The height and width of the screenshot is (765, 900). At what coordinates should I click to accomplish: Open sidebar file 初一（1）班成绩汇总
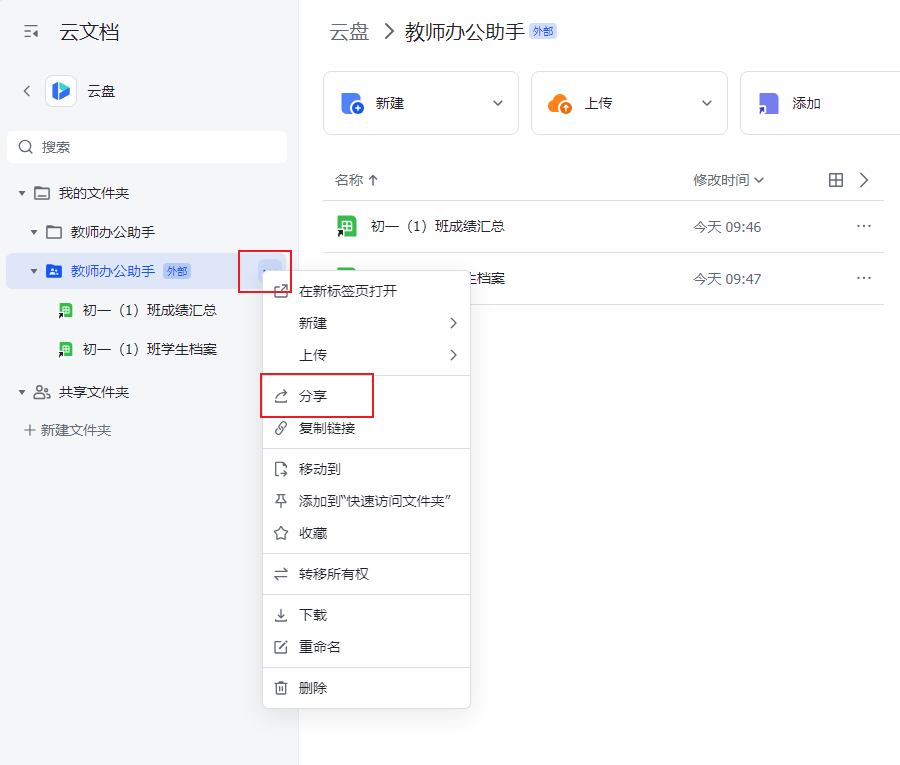[x=150, y=310]
